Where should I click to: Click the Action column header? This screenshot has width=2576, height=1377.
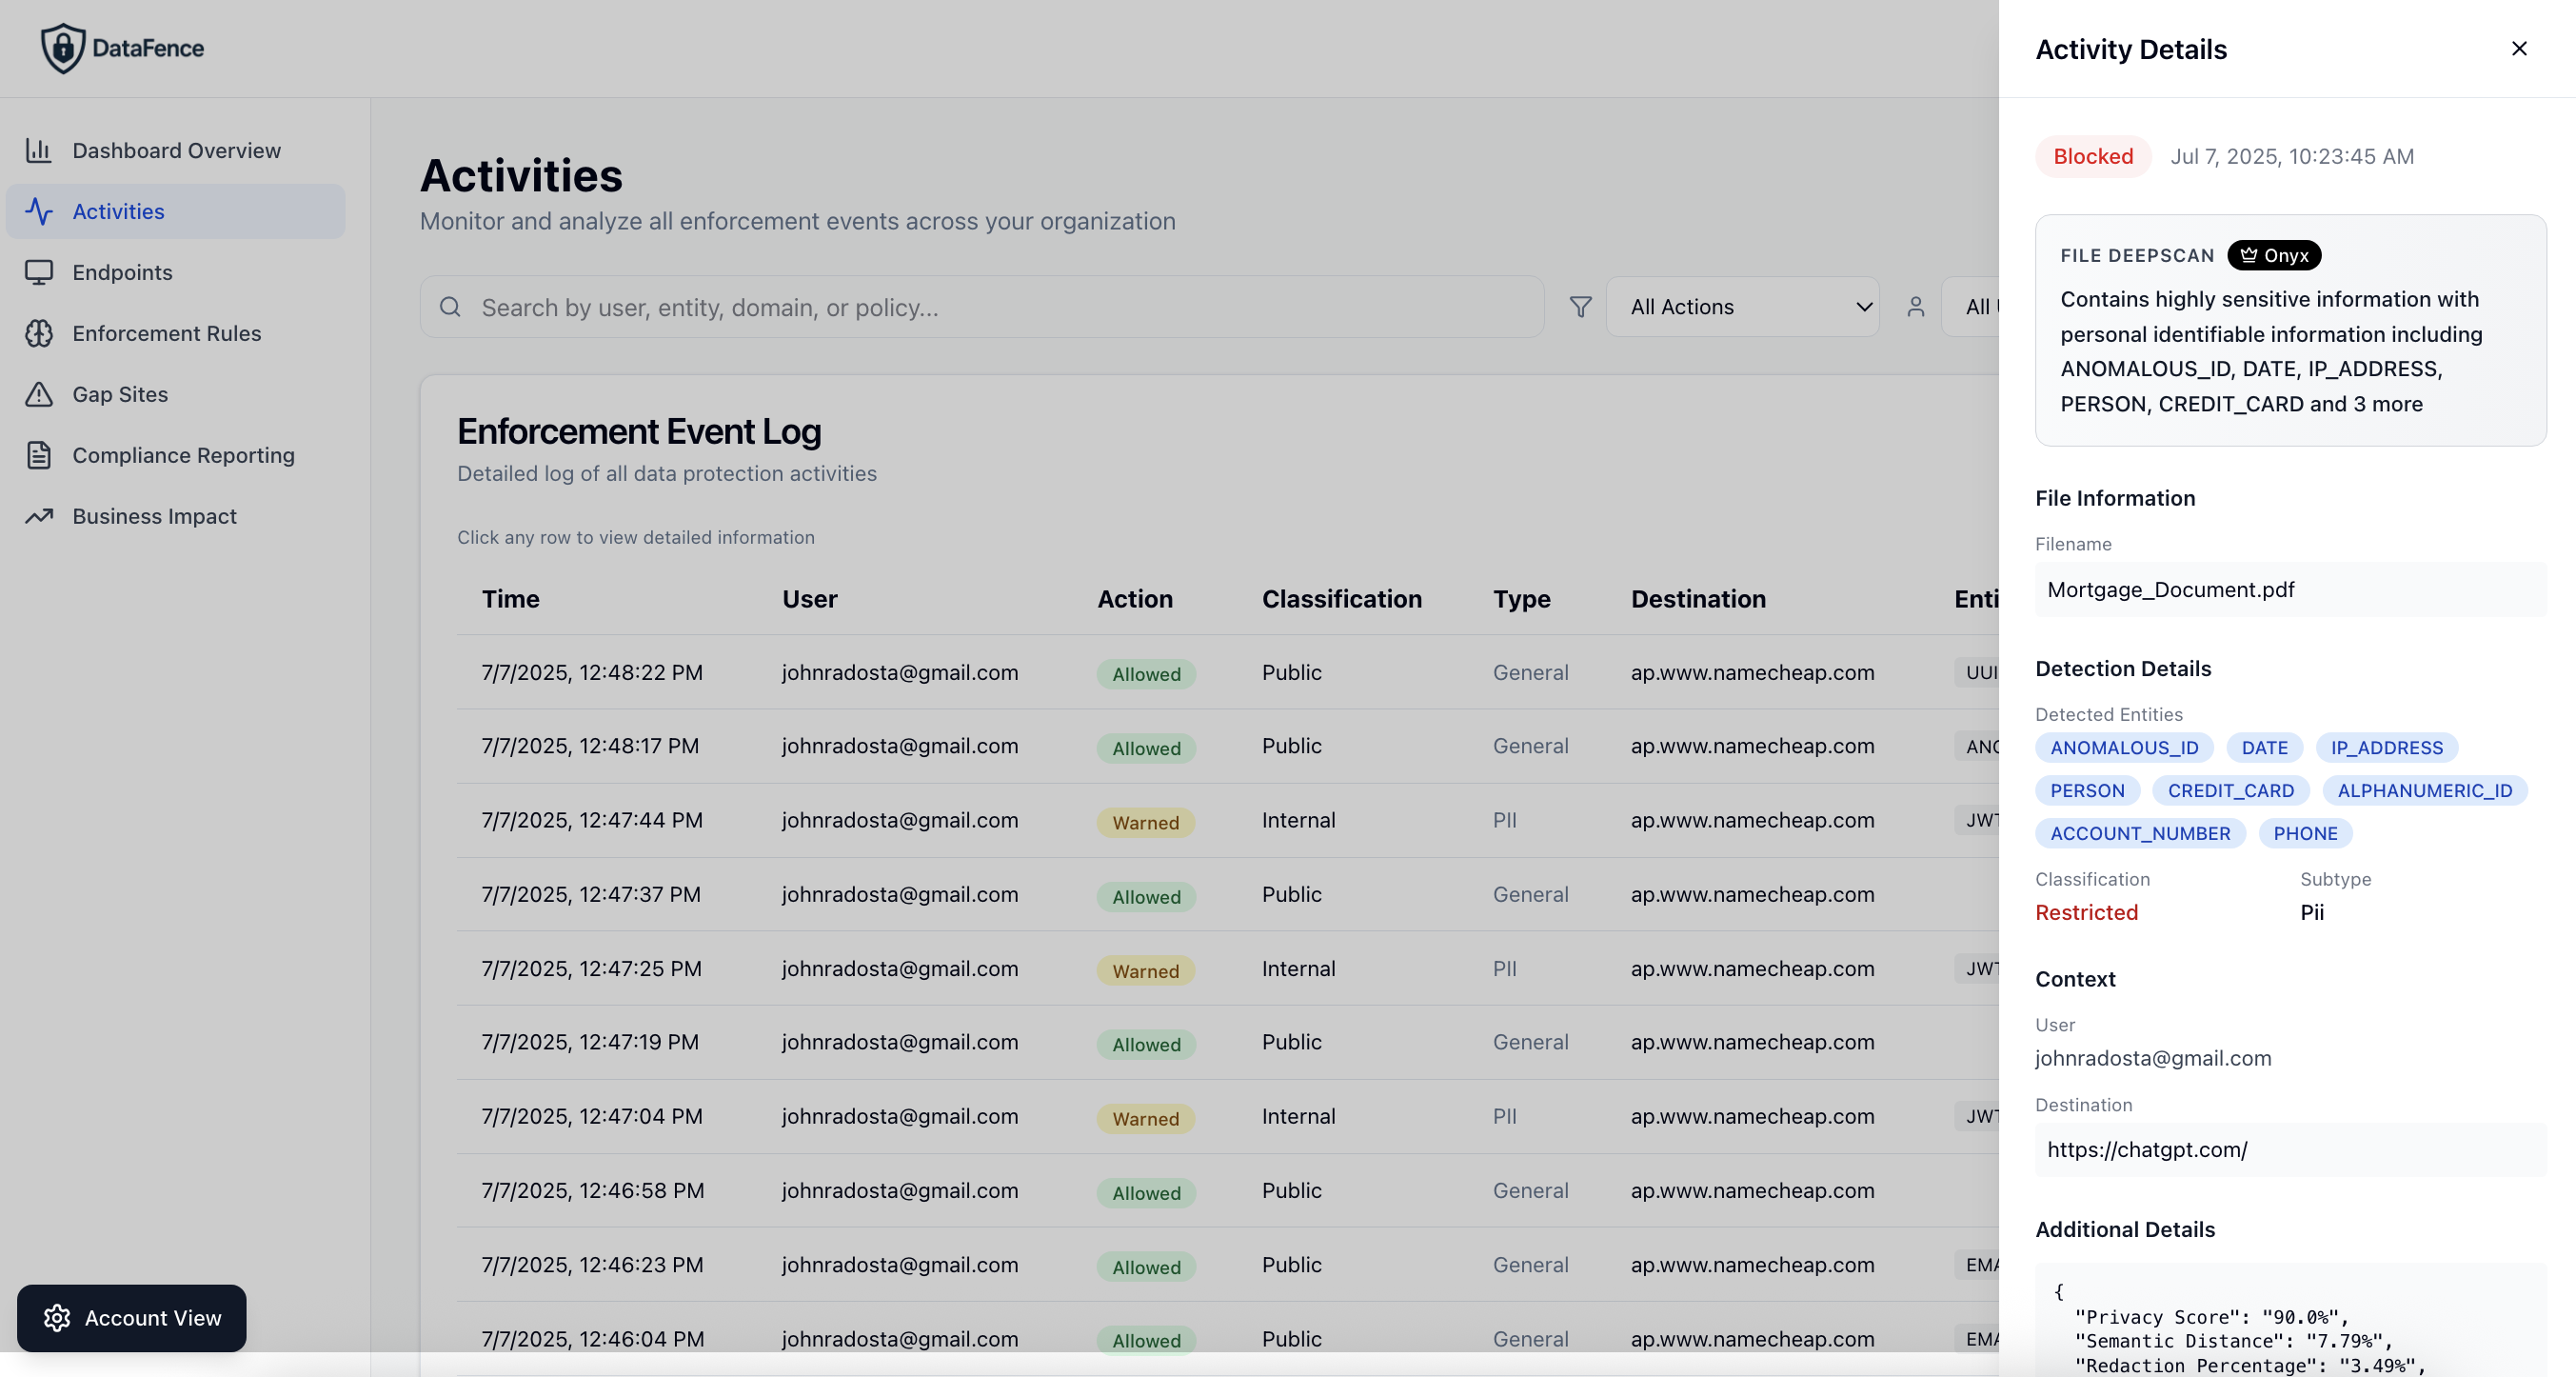pos(1134,598)
